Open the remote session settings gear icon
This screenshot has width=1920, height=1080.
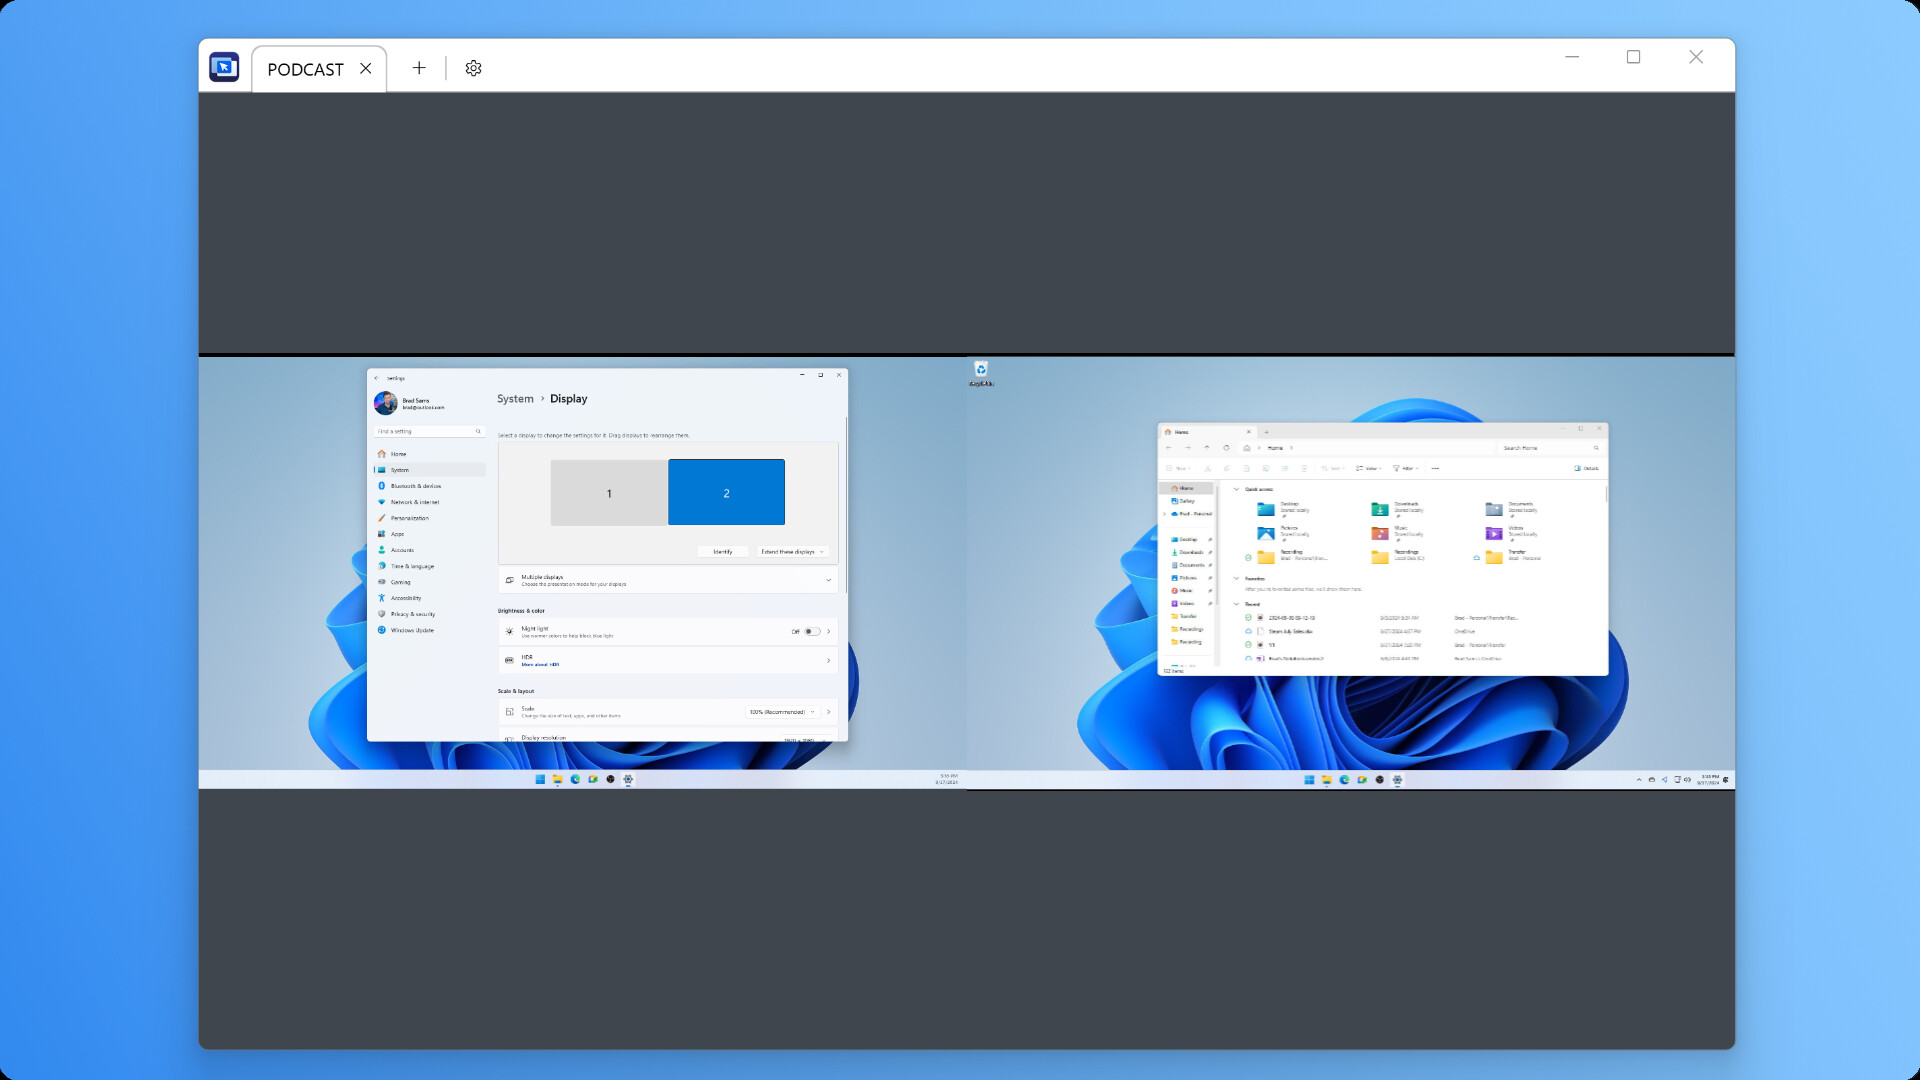coord(472,68)
